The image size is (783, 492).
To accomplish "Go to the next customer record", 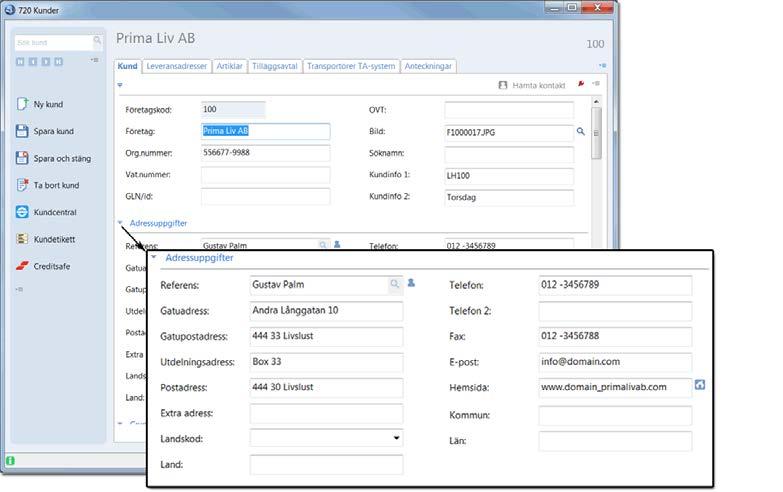I will (46, 61).
